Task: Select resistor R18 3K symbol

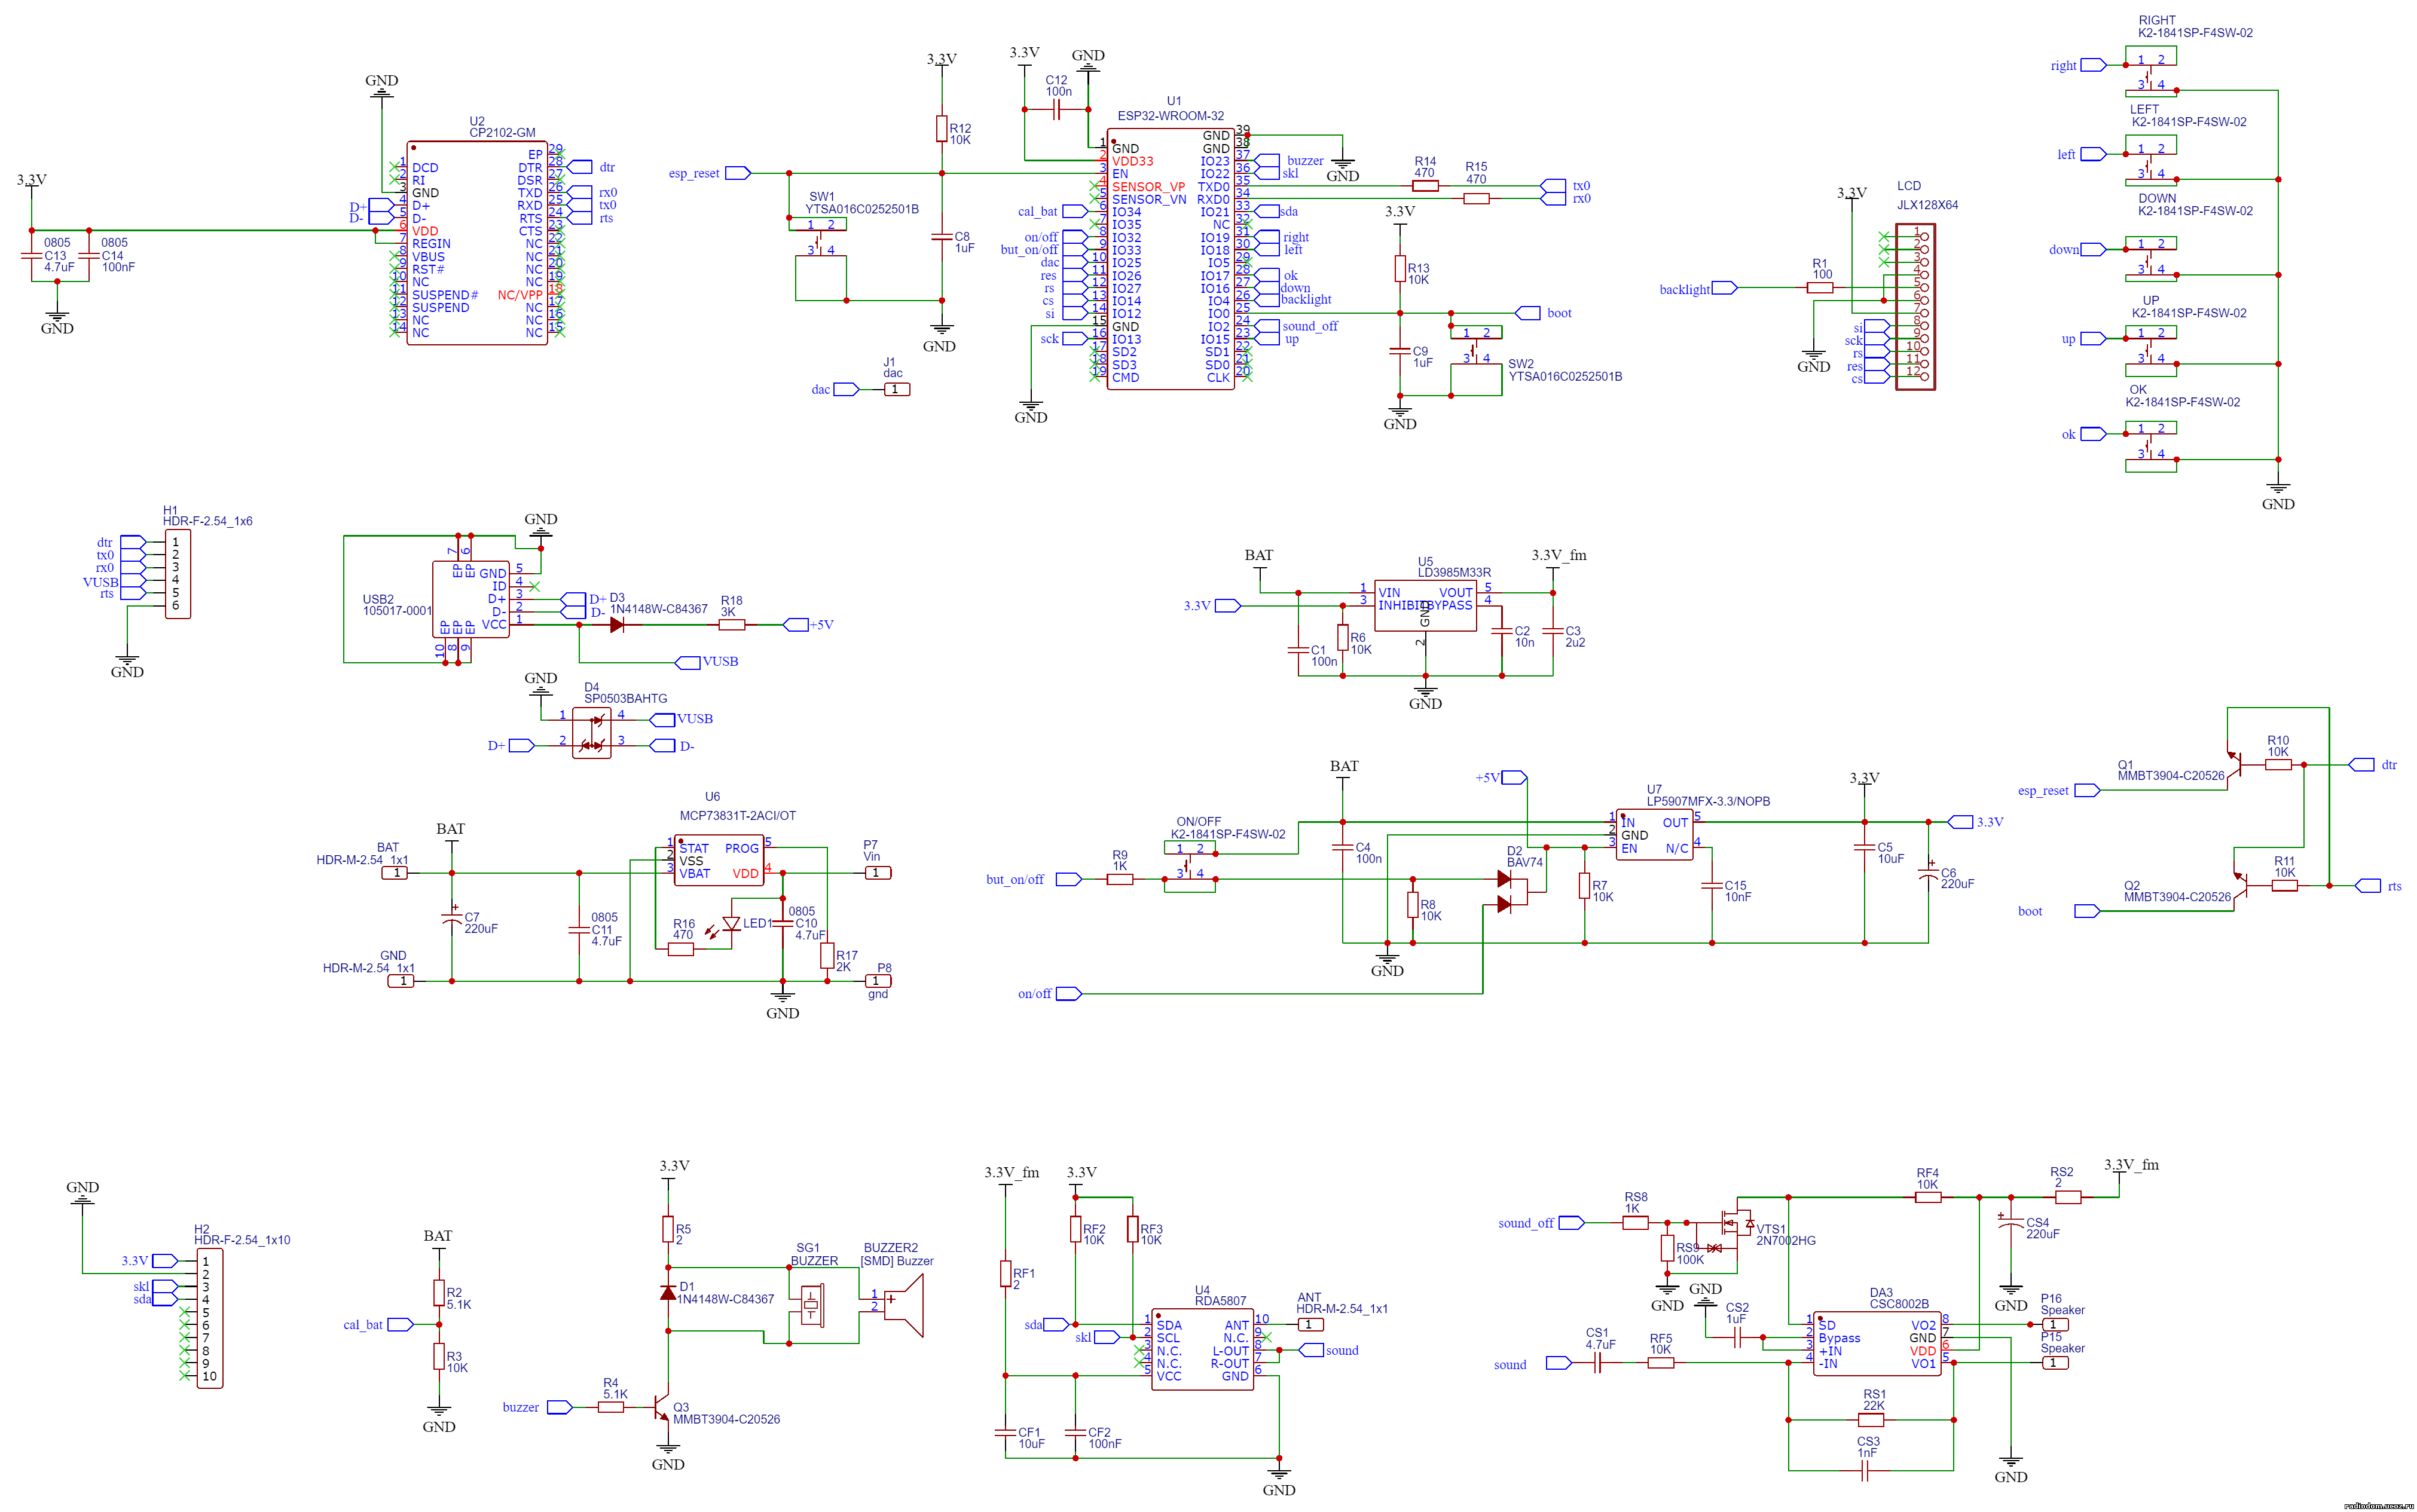Action: tap(732, 625)
